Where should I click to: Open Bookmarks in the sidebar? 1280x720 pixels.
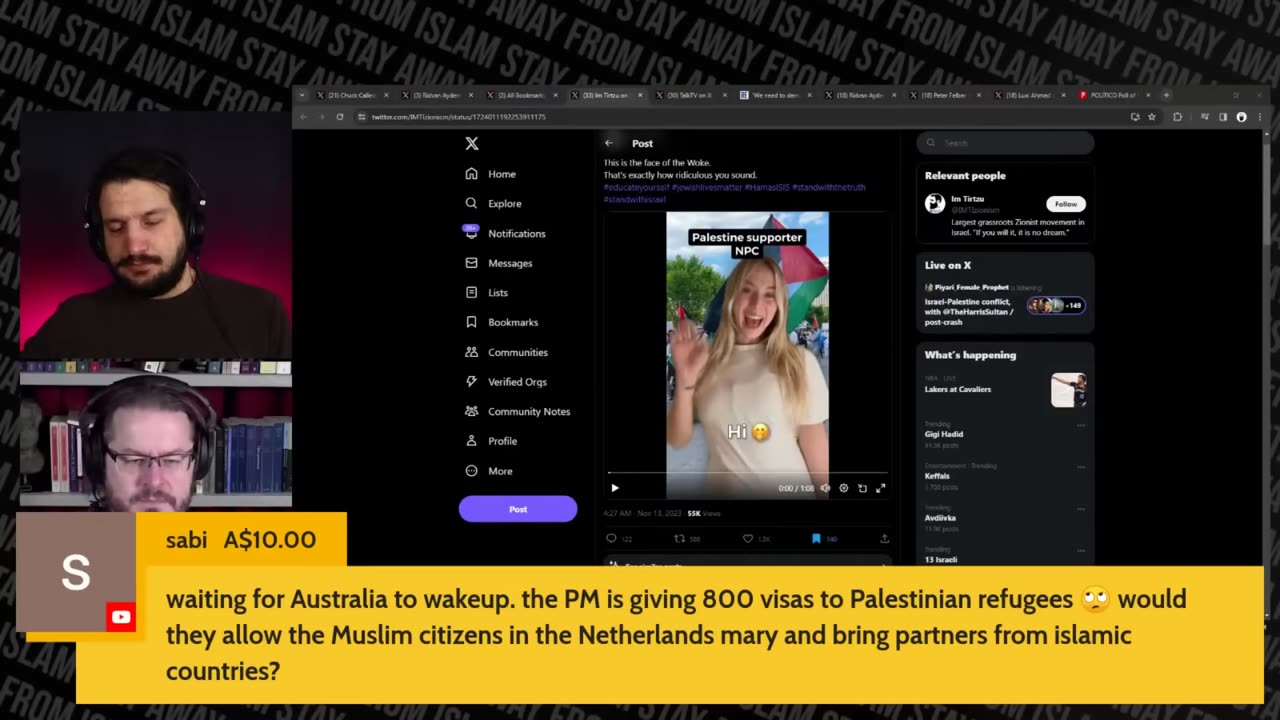pos(502,322)
